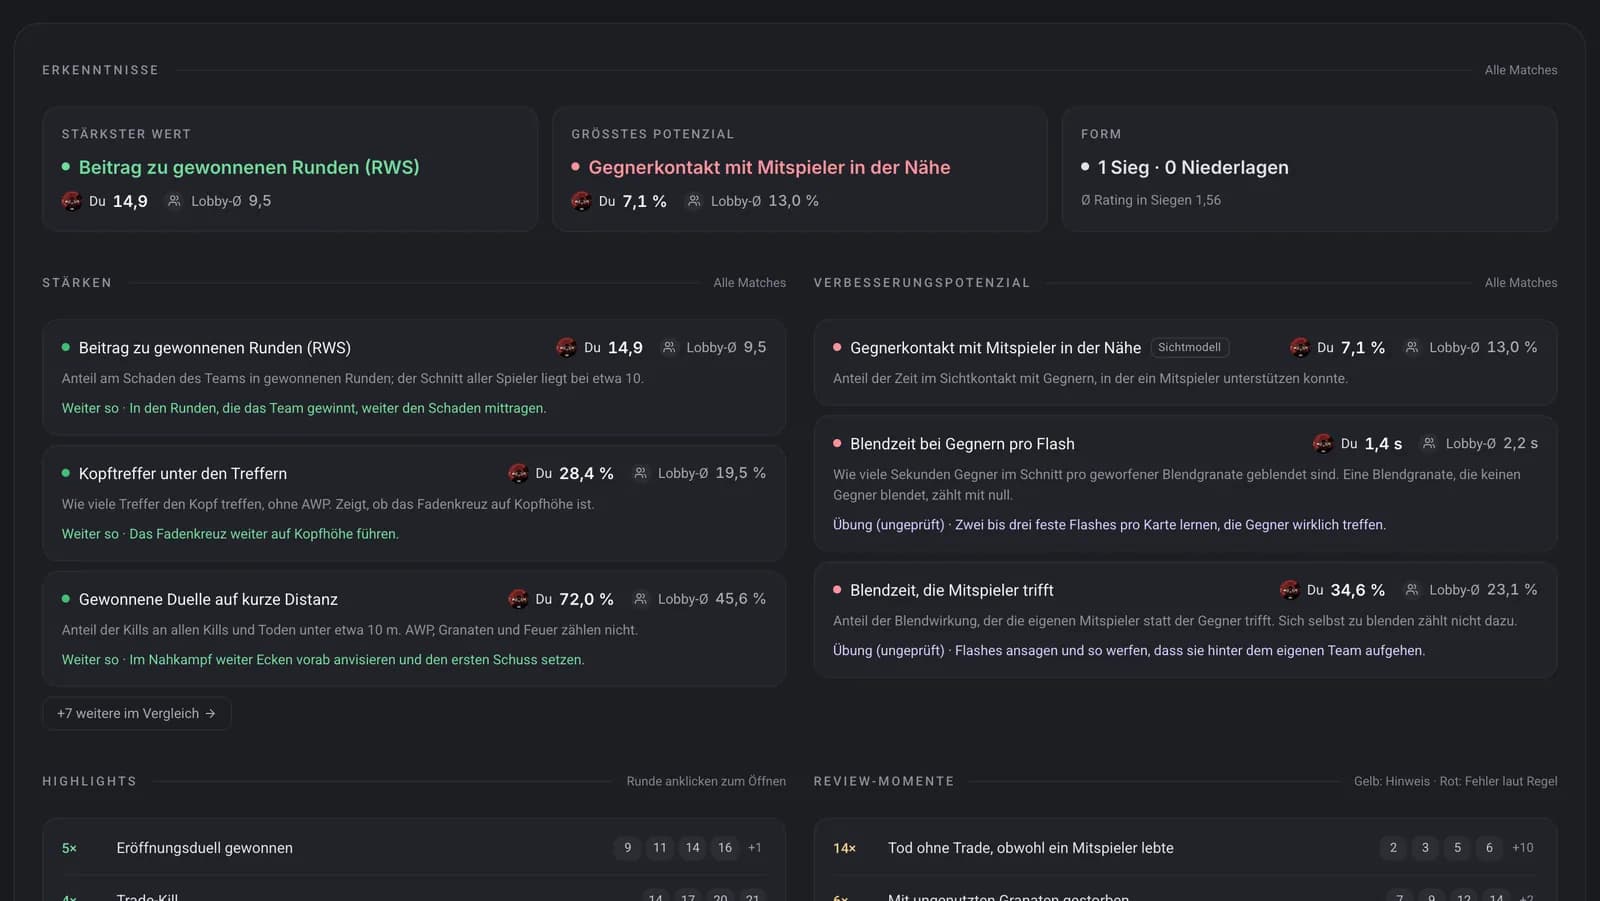The image size is (1600, 901).
Task: Click lobby icon in 'Blendzeit, die Mitspieler trifft' row
Action: [x=1412, y=590]
